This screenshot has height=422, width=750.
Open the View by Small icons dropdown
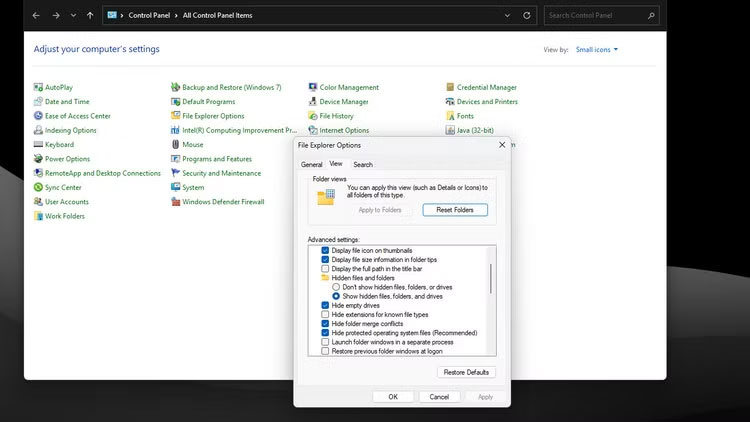[x=597, y=49]
